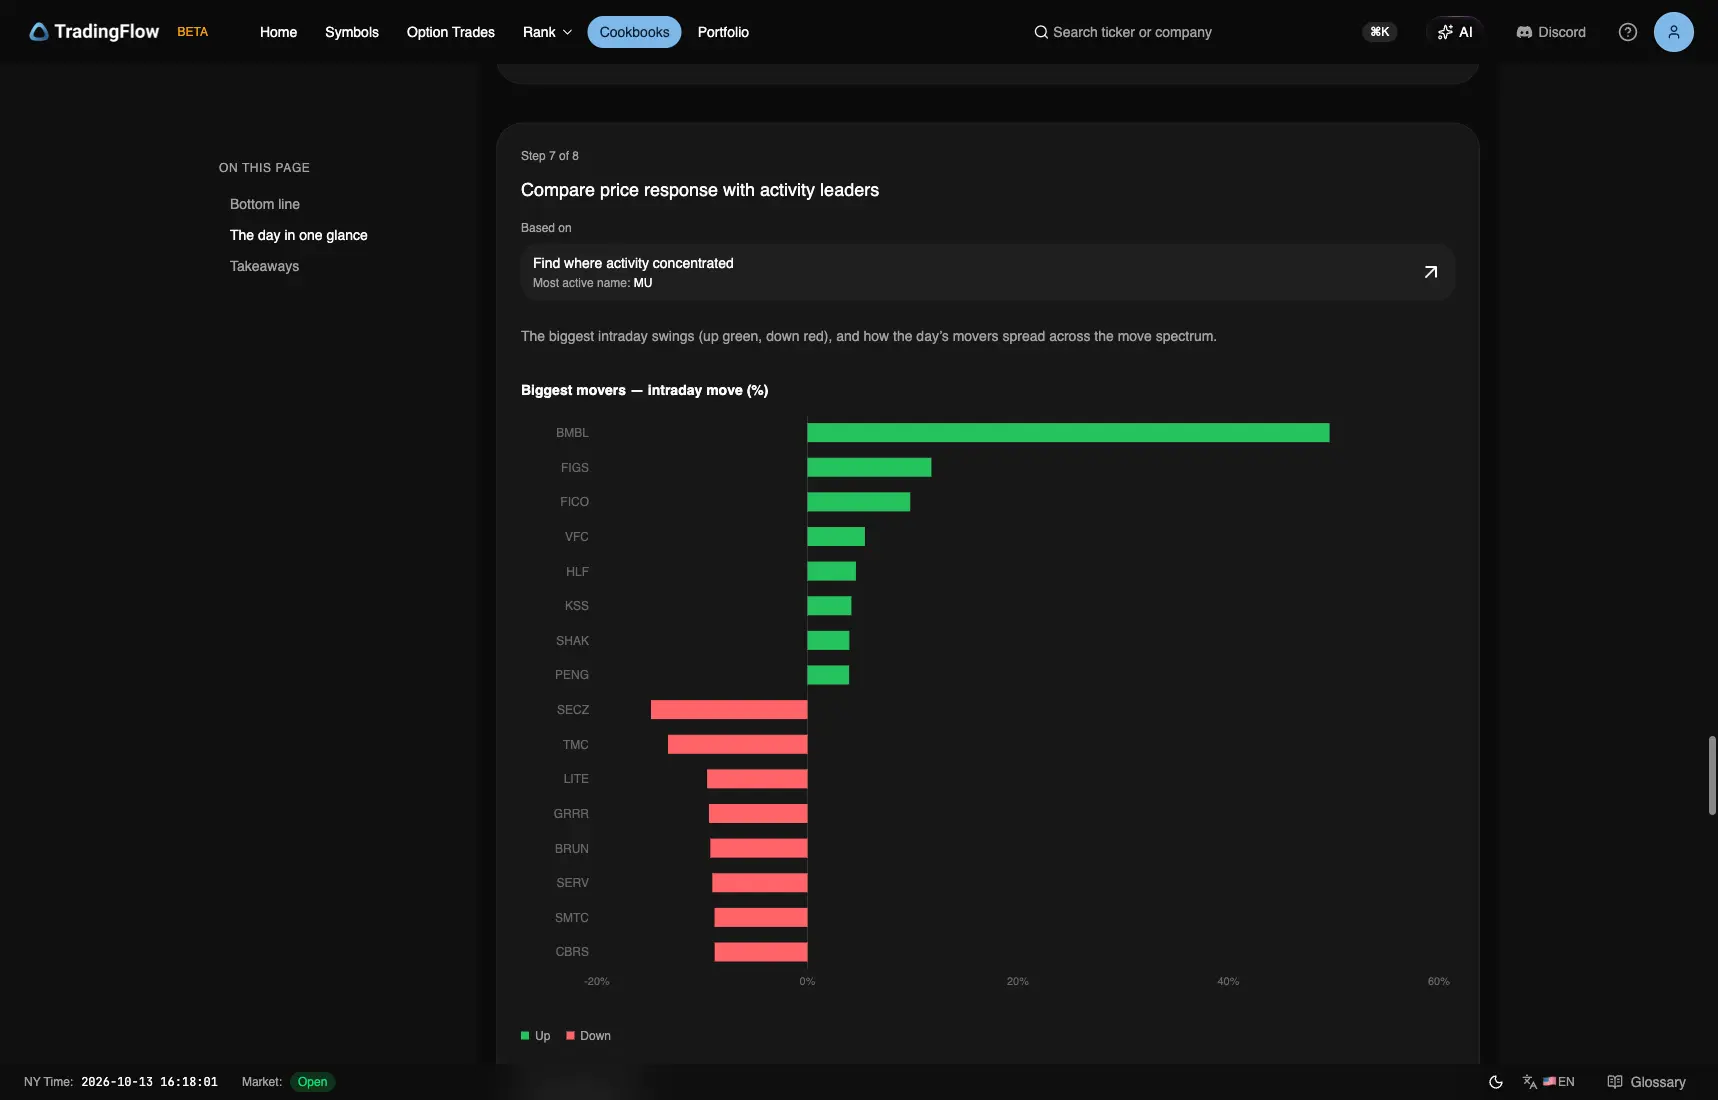Click the CBRS ticker label

[572, 952]
